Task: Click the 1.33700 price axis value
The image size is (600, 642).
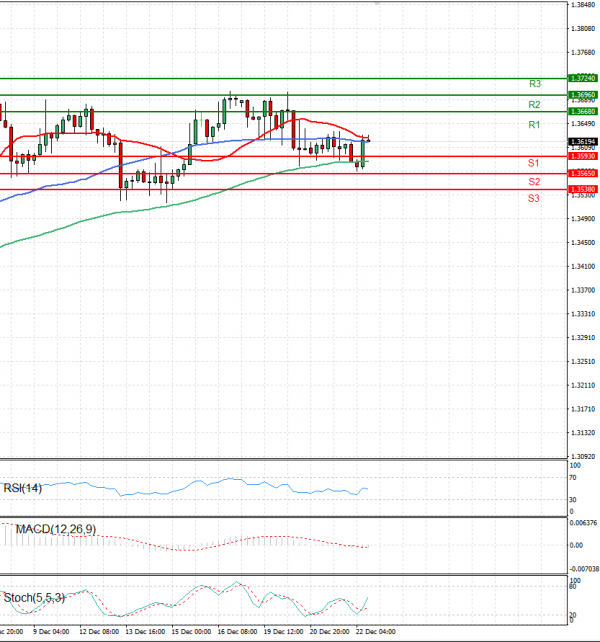Action: (x=583, y=290)
